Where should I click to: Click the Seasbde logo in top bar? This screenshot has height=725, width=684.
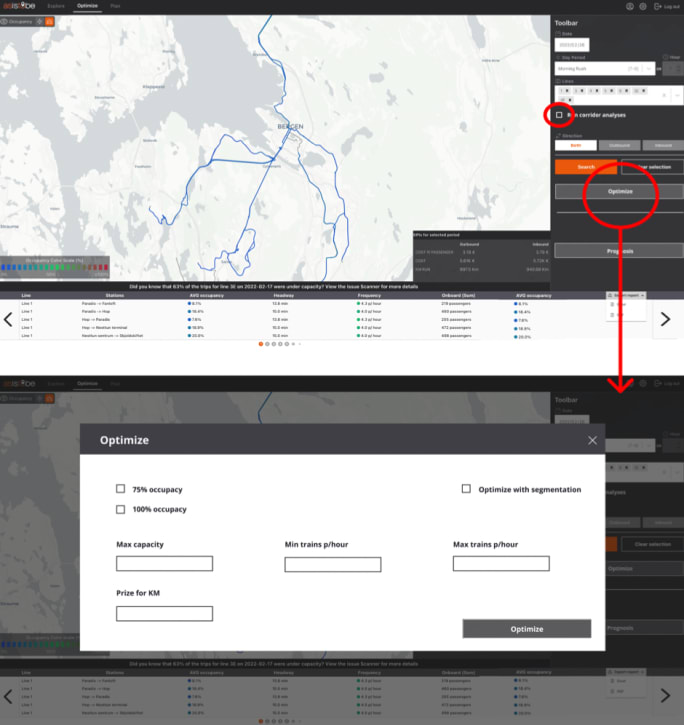pos(17,6)
